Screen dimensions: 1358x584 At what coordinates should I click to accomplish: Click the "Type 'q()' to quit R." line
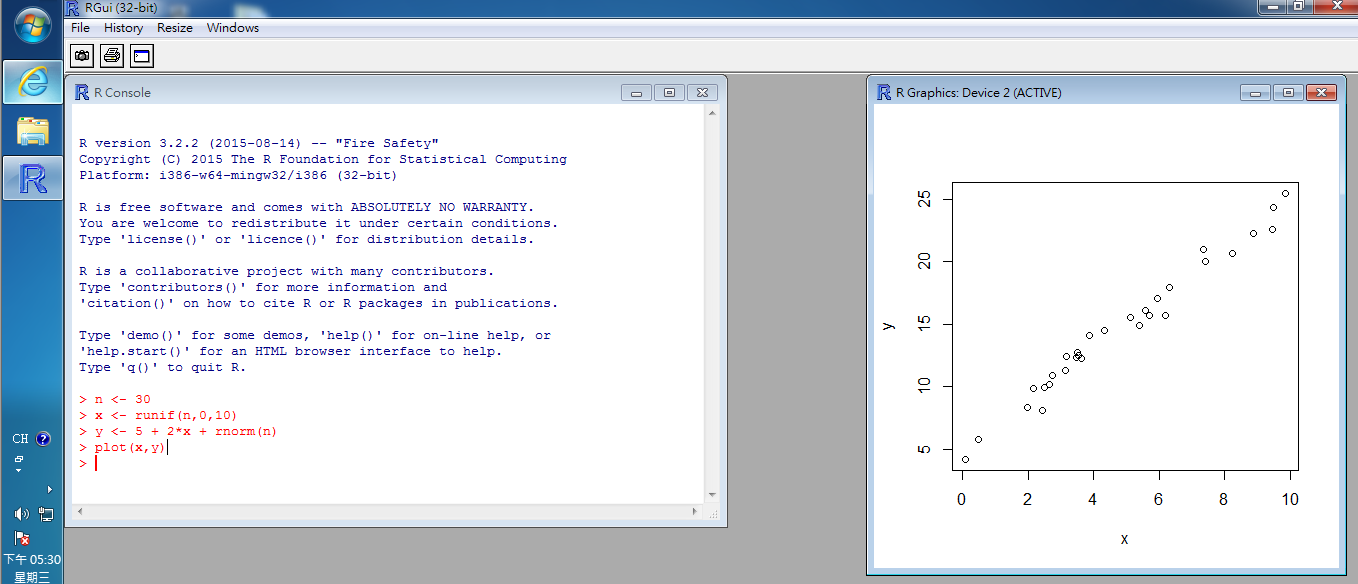(x=162, y=367)
